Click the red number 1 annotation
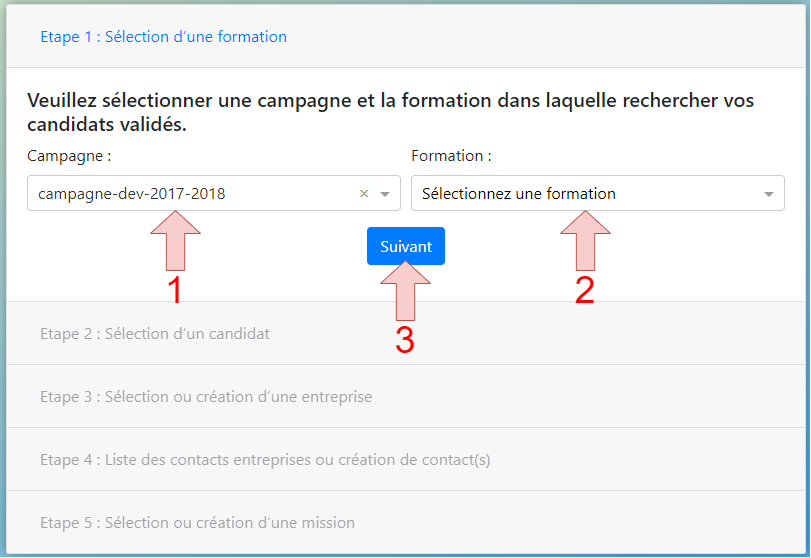This screenshot has width=811, height=558. pos(175,290)
